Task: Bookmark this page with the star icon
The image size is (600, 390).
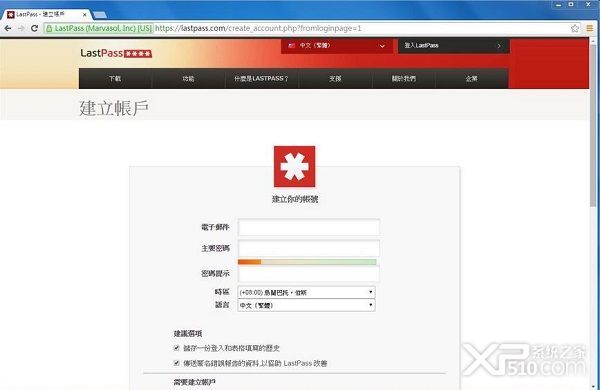Action: [575, 28]
